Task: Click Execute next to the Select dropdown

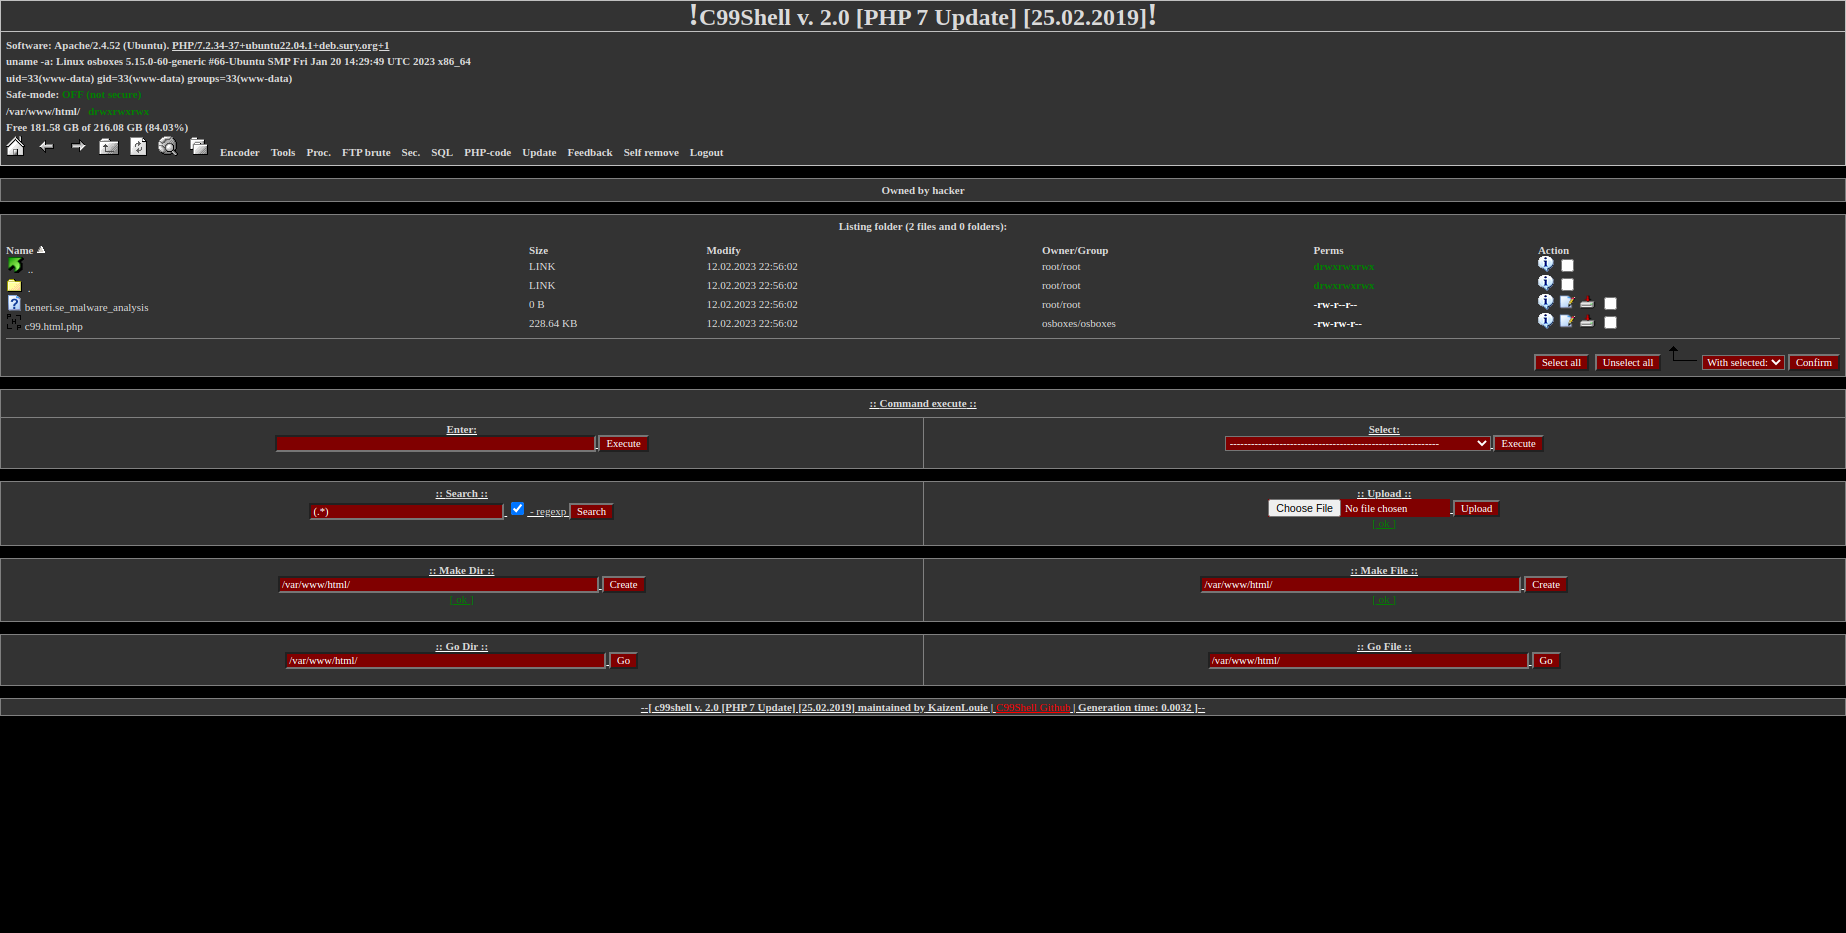Action: [x=1519, y=444]
